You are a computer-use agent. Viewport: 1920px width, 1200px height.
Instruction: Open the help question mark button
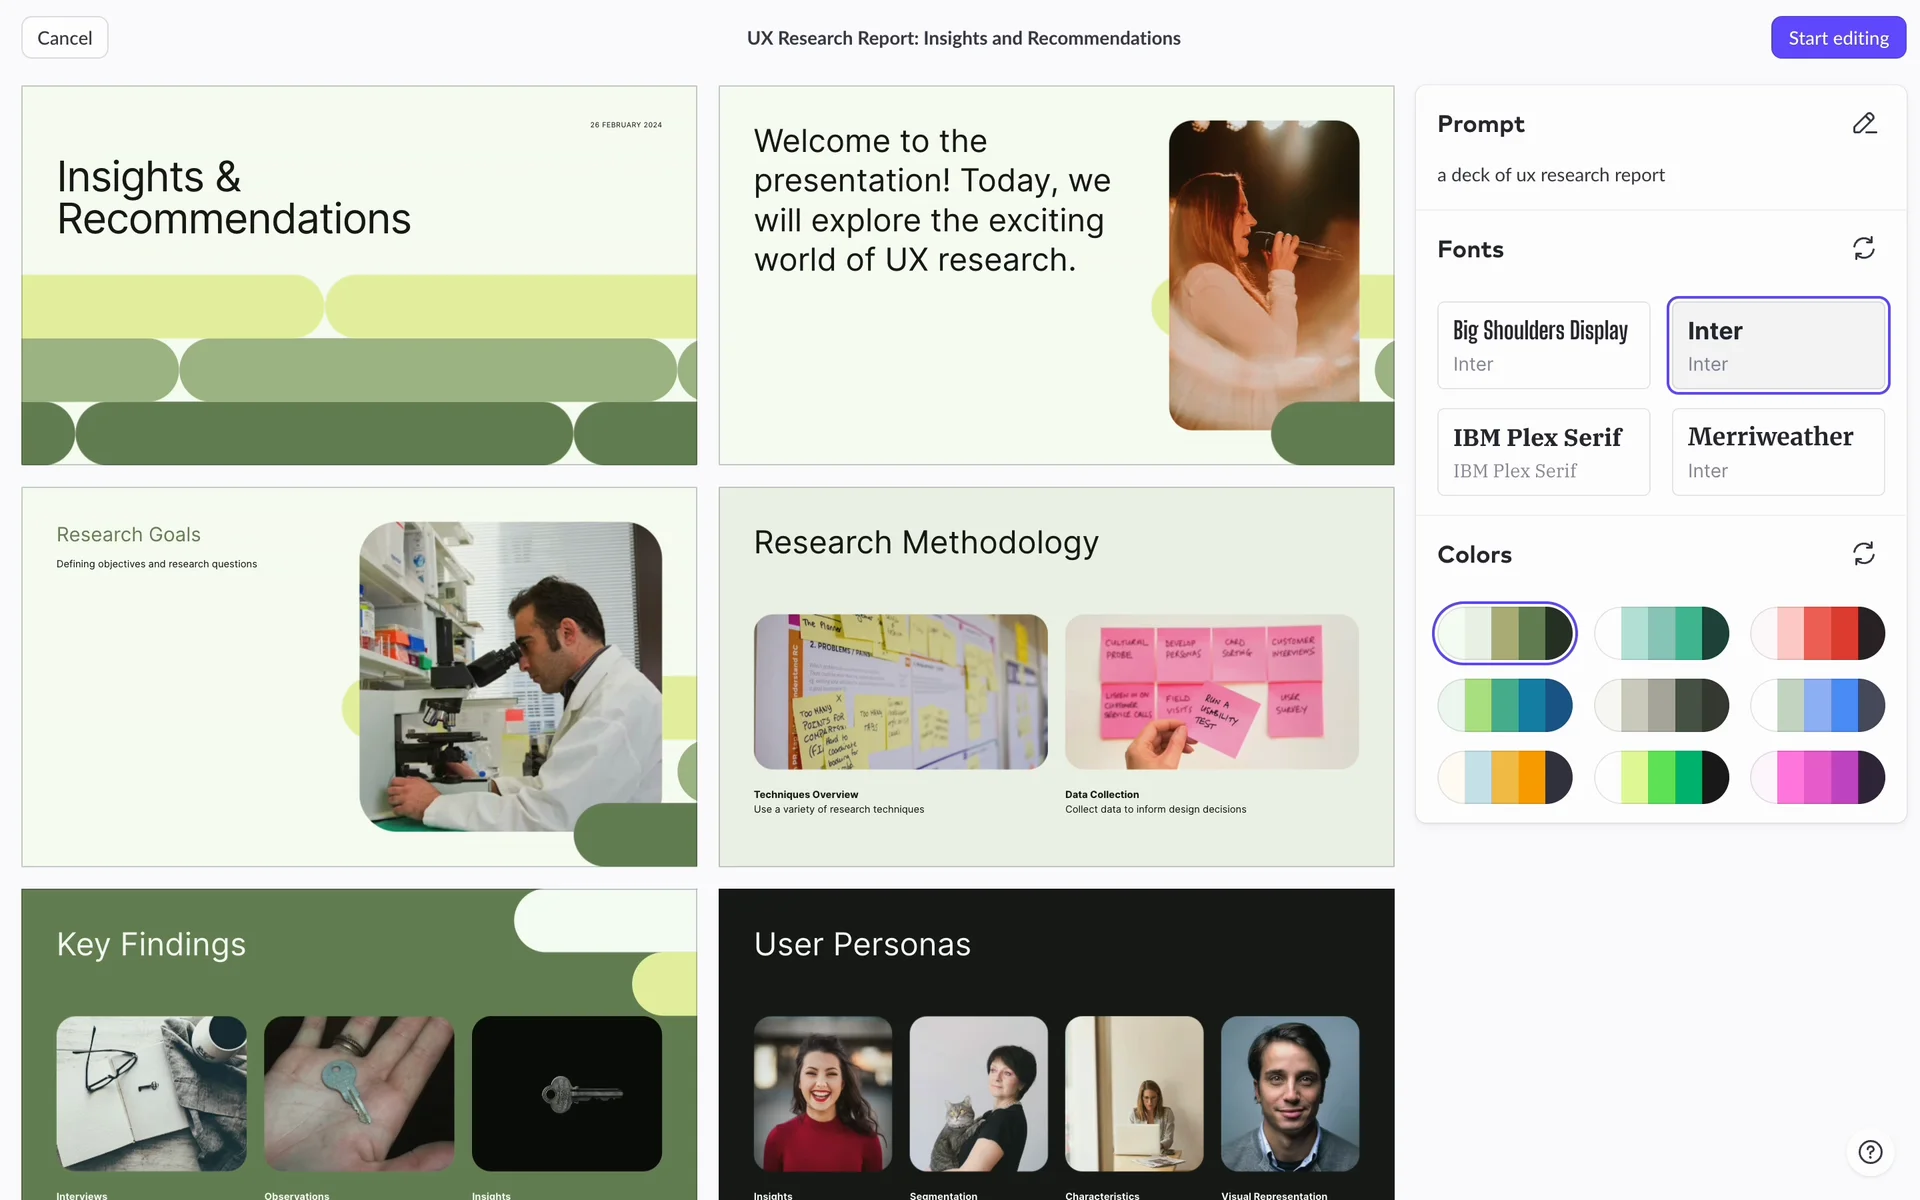tap(1870, 1152)
